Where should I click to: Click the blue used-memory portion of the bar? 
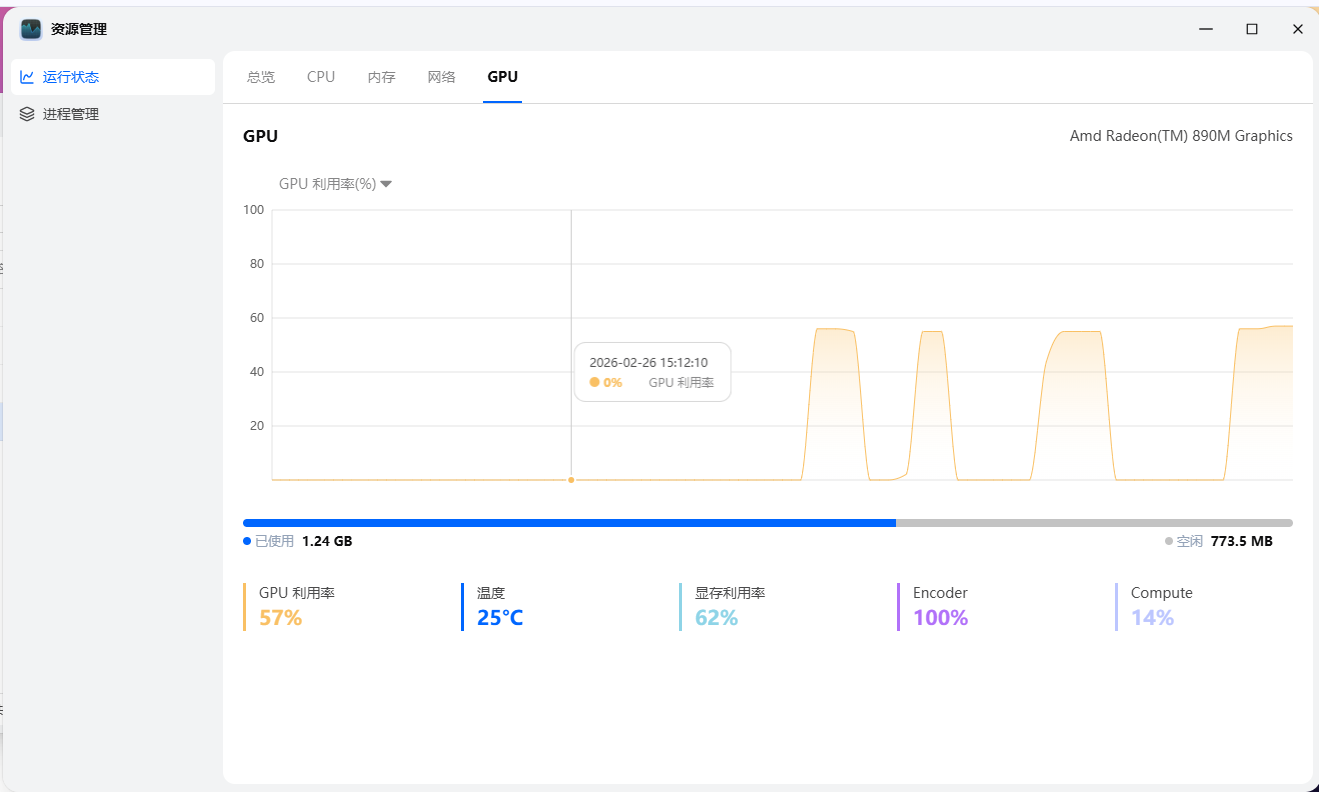click(568, 523)
